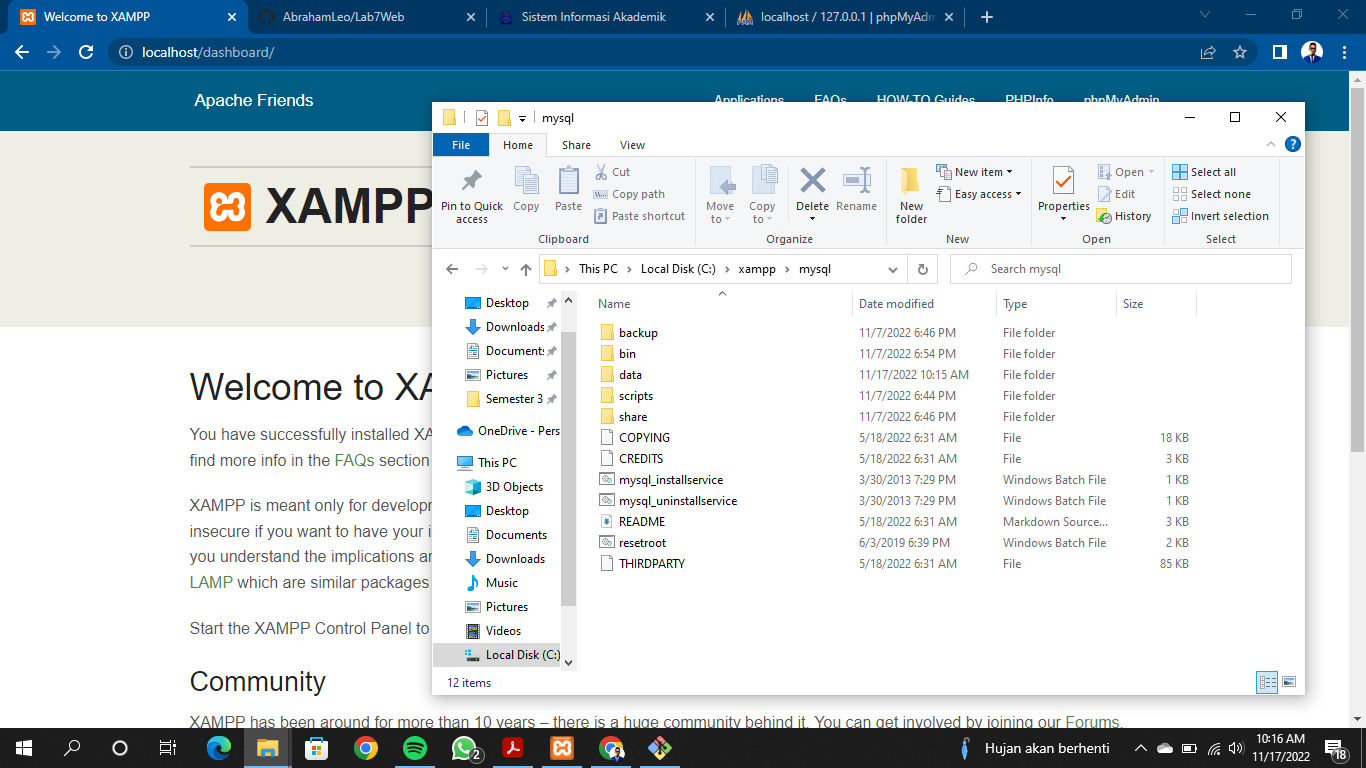Click the Paste ribbon icon
This screenshot has height=768, width=1366.
coord(568,181)
